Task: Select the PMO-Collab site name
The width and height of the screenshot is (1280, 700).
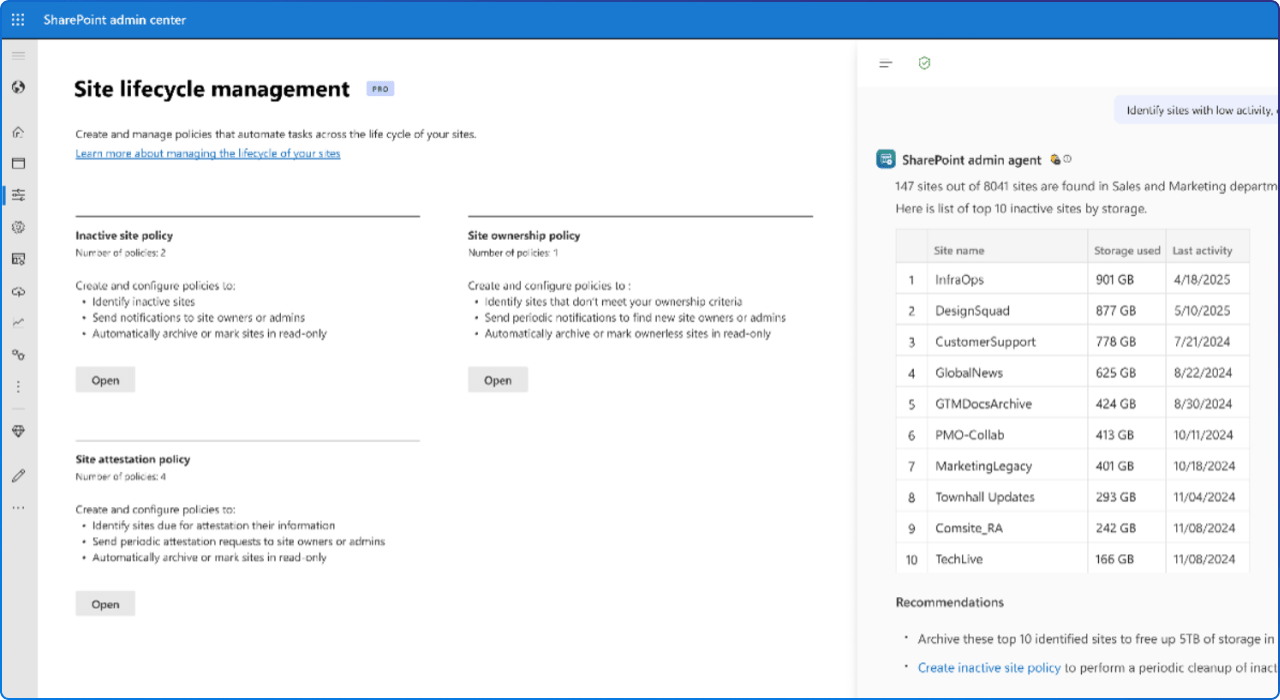Action: [970, 435]
